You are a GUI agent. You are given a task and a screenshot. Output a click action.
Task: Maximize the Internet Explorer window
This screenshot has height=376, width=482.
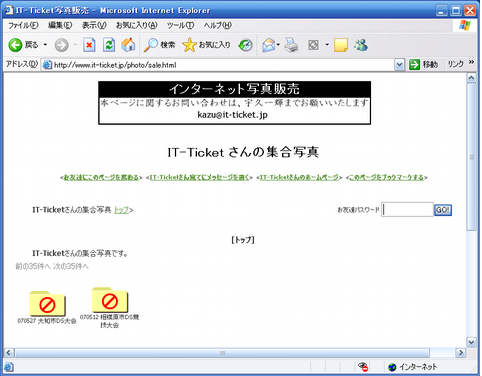[456, 11]
